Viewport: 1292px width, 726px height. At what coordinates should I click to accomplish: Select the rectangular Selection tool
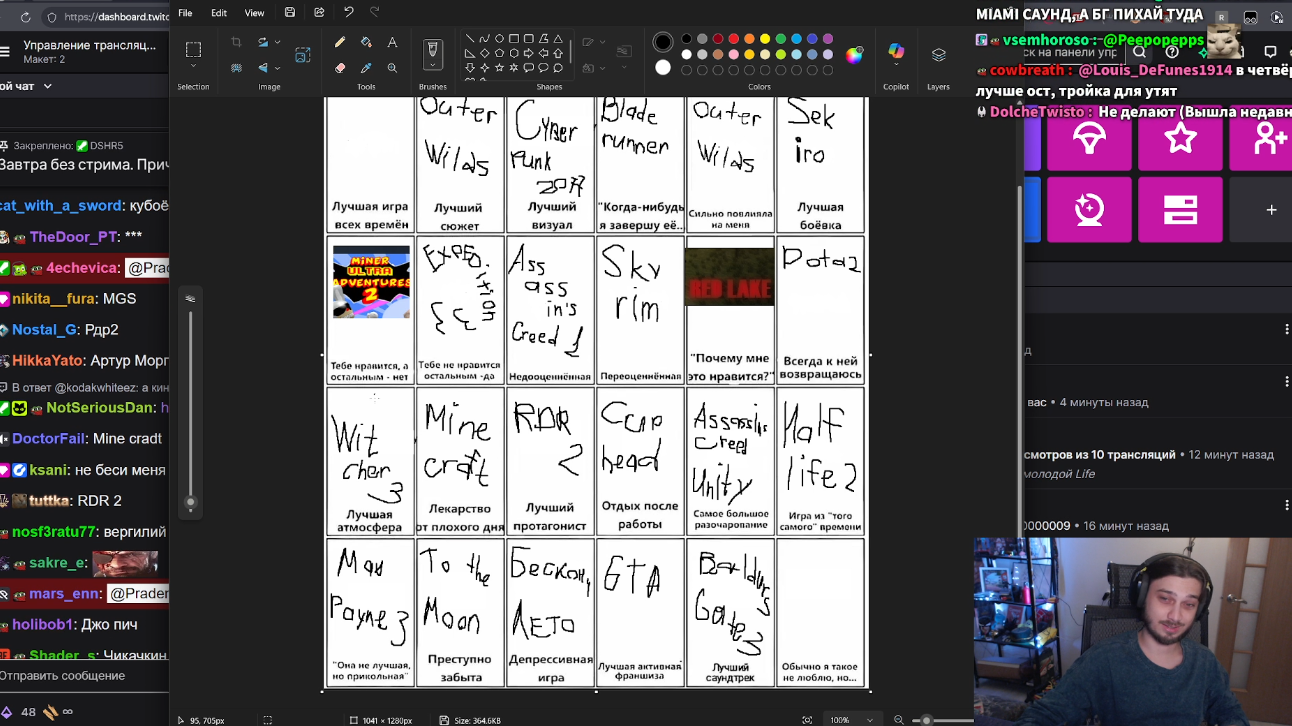193,49
